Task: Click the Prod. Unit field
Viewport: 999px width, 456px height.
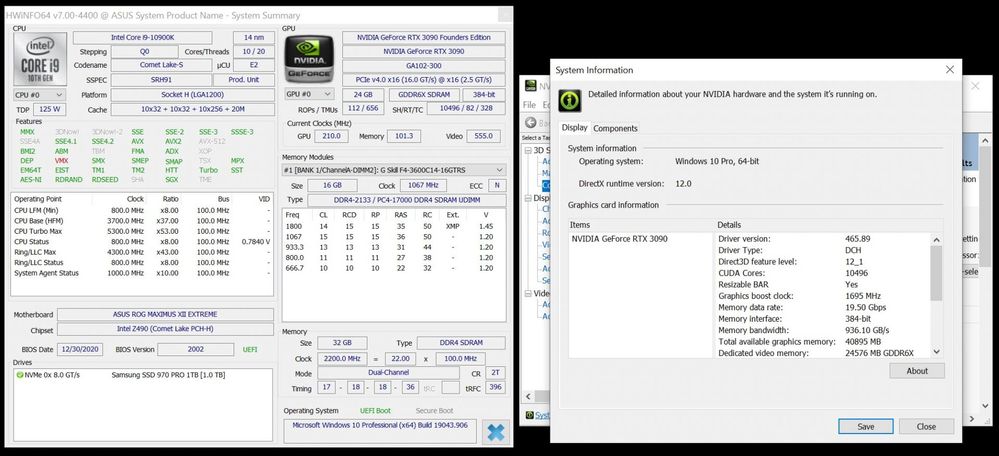Action: [243, 80]
